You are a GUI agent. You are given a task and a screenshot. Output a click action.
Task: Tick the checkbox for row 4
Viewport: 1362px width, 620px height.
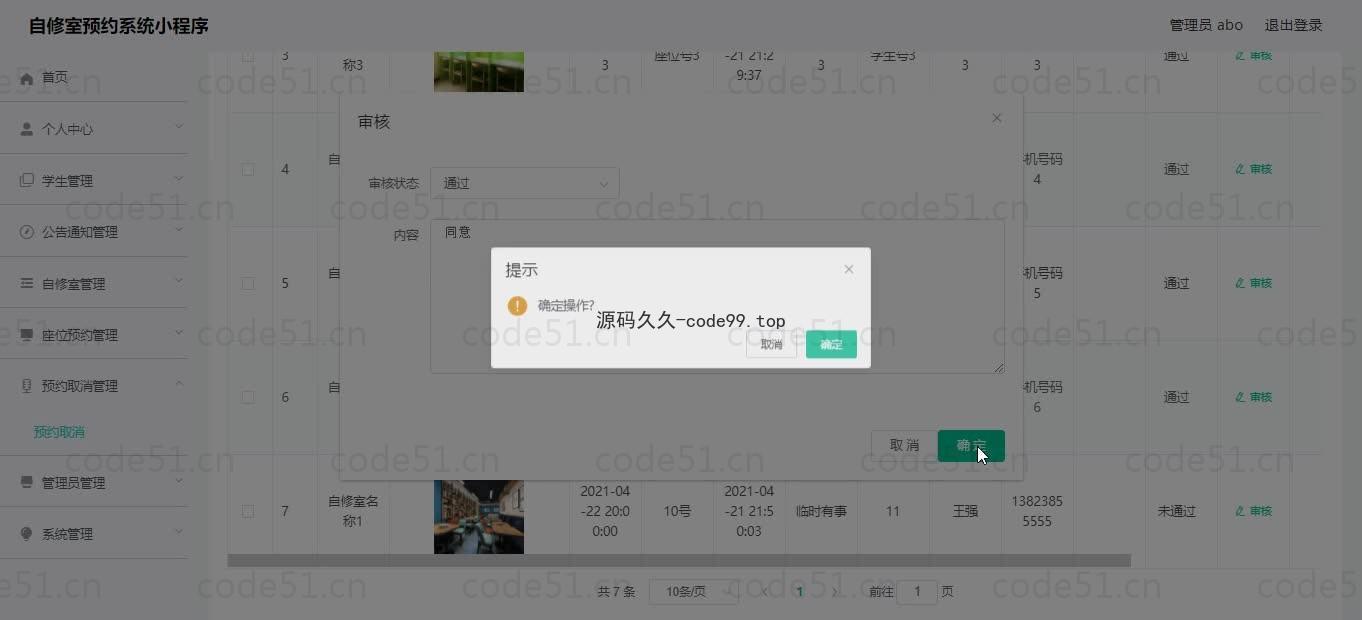tap(248, 169)
